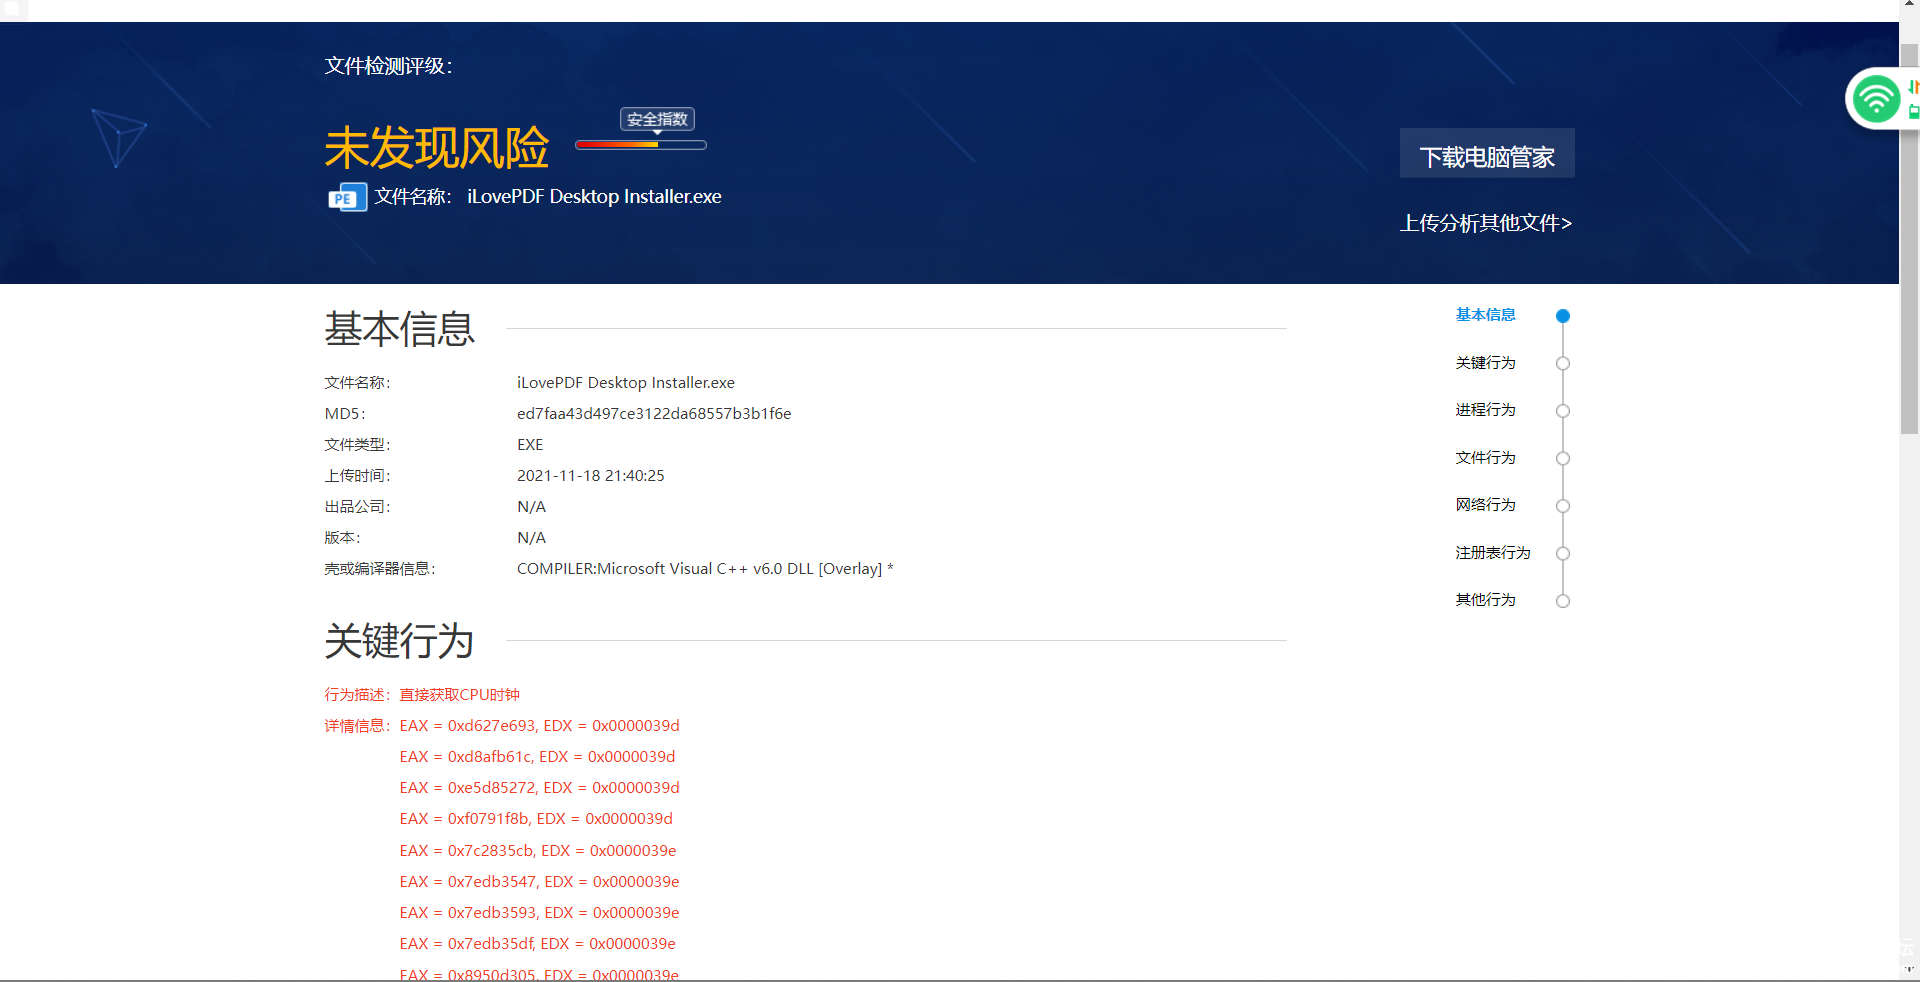
Task: Click the 进程行为 timeline dot
Action: [1563, 411]
